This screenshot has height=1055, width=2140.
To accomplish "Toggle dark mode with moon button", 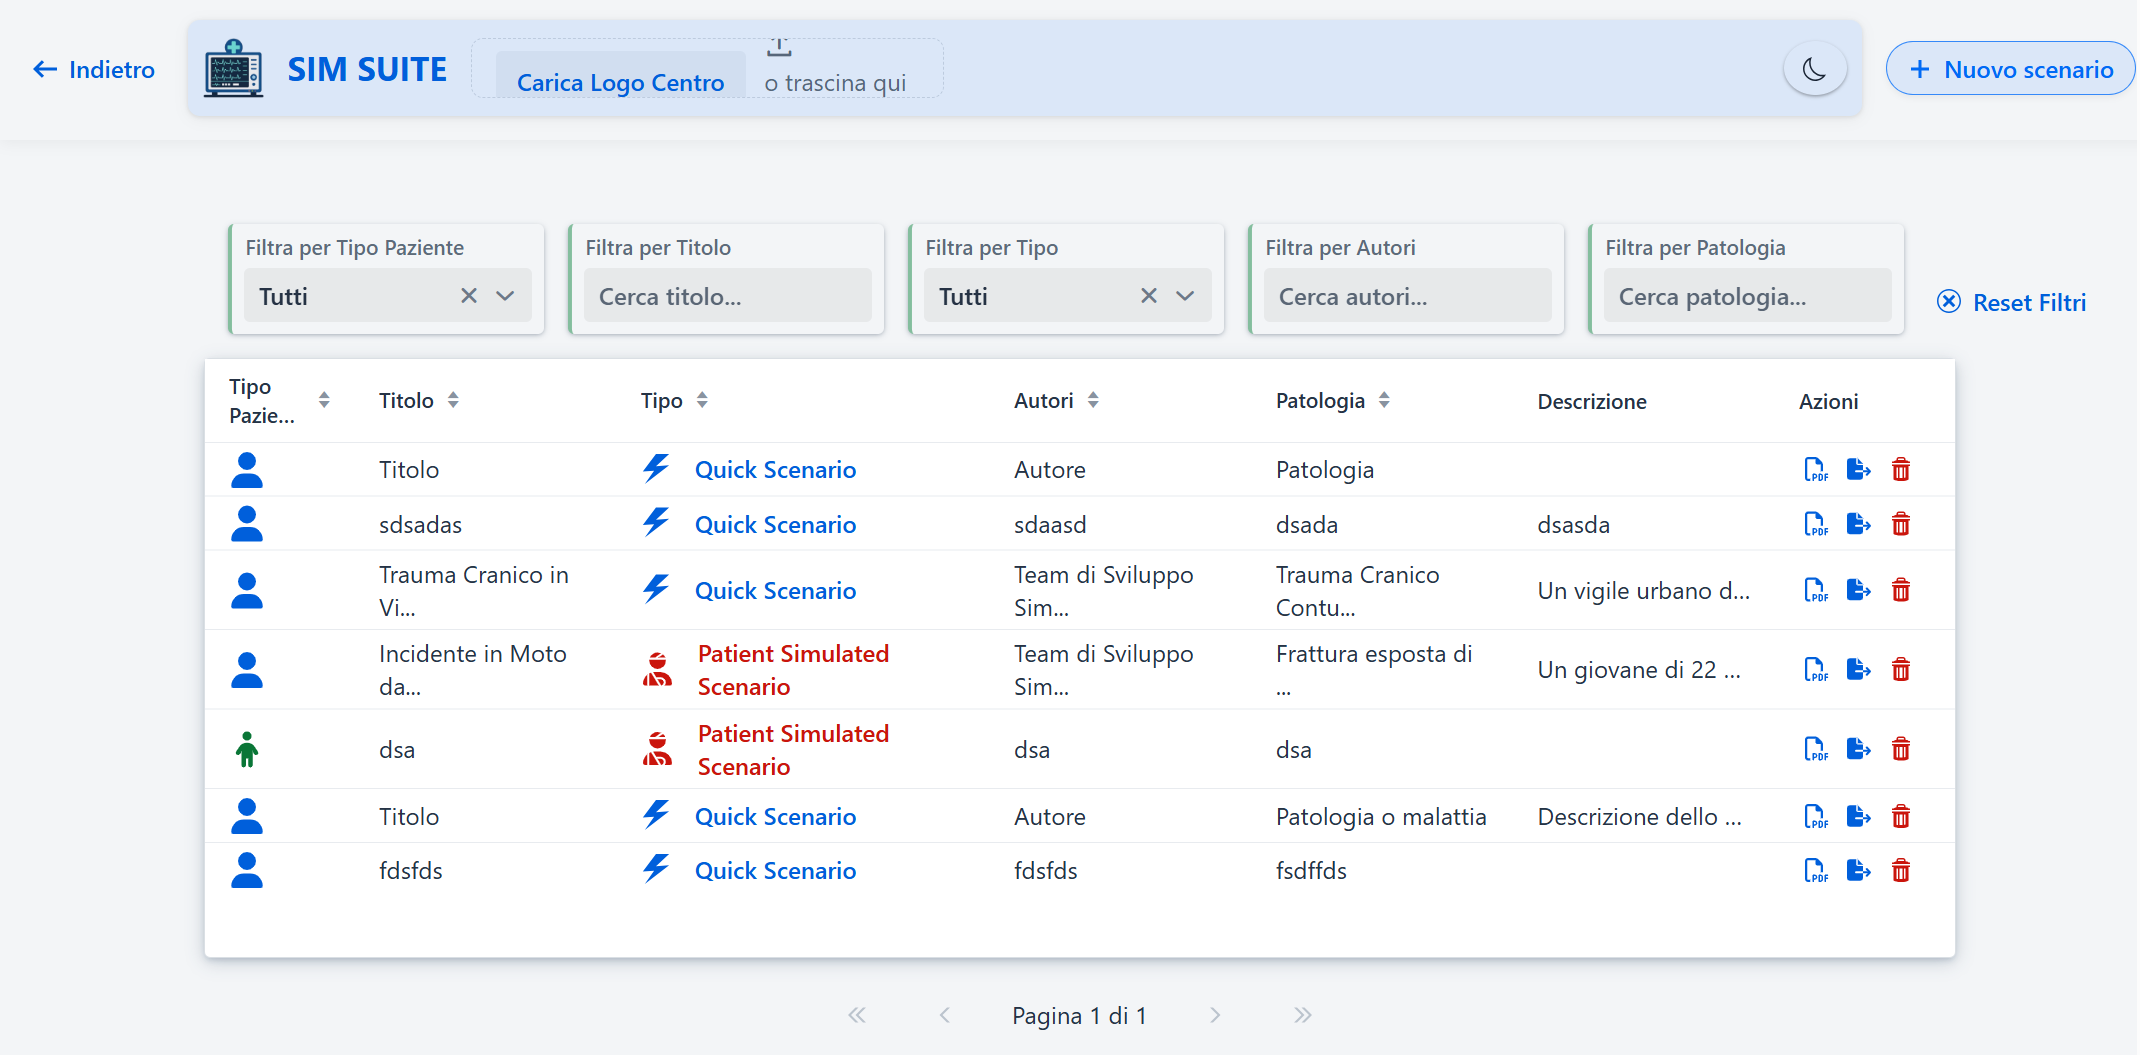I will [1814, 69].
